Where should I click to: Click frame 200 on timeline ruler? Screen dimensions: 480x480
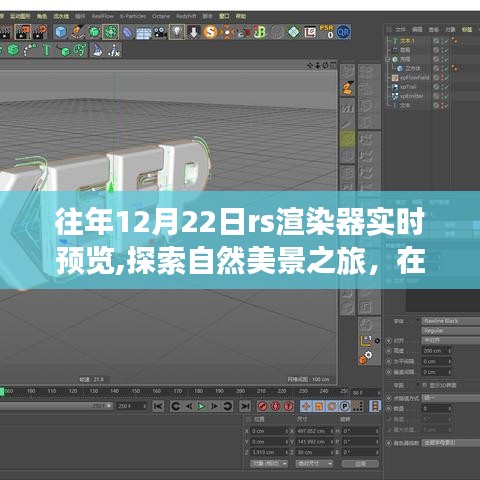click(240, 391)
